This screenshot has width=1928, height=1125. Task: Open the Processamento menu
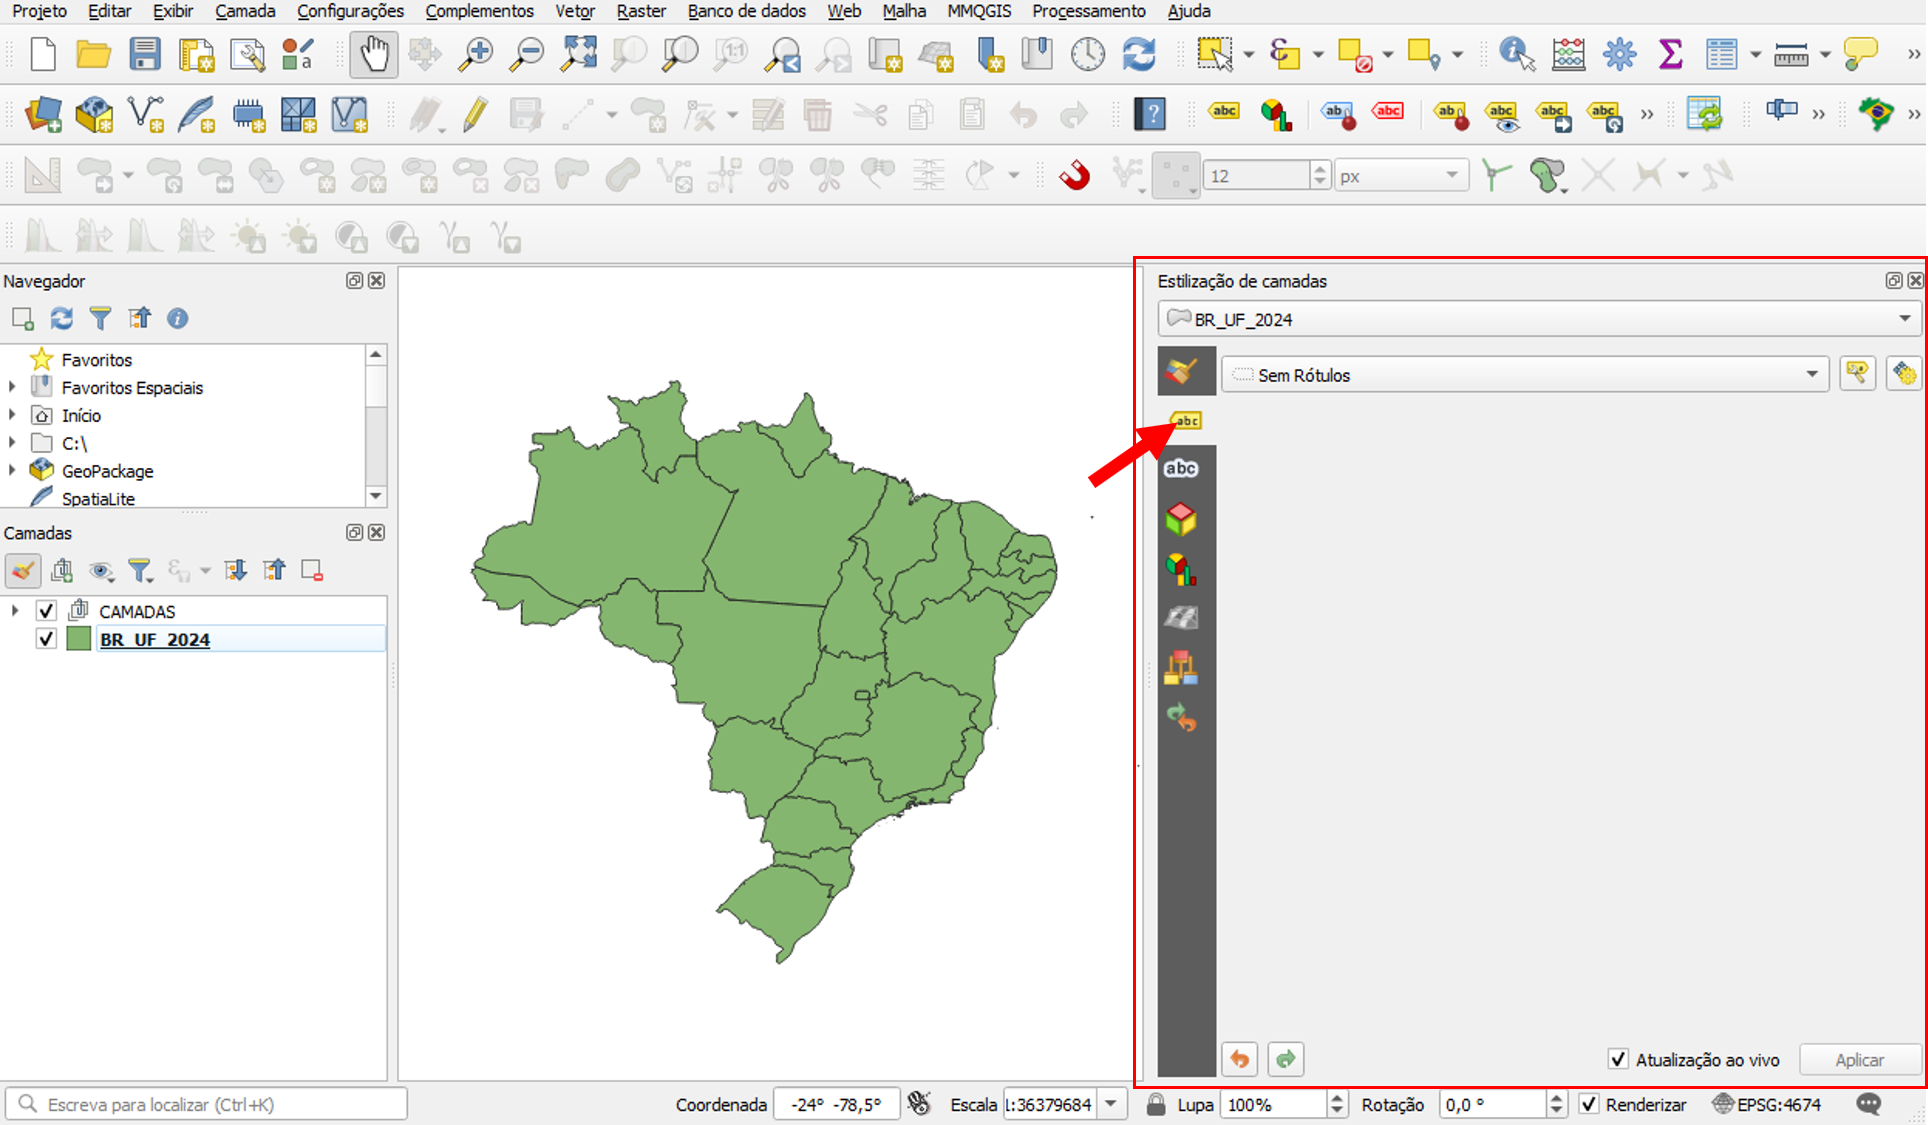coord(1088,11)
